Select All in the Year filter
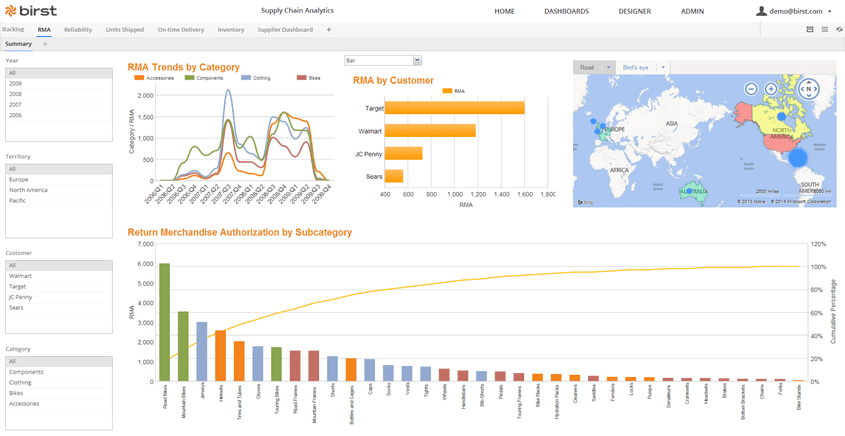 pos(59,73)
